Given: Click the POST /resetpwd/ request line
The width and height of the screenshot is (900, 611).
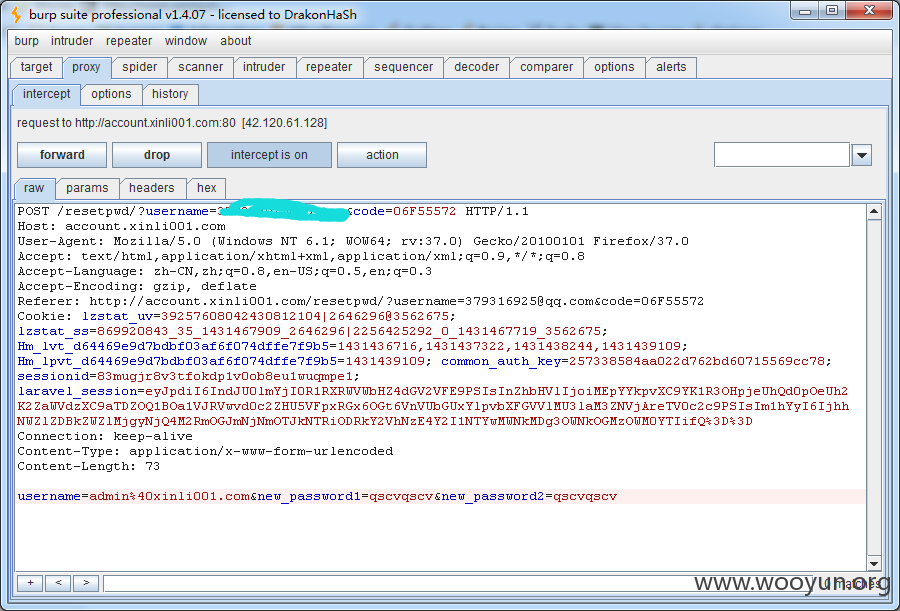Looking at the screenshot, I should pyautogui.click(x=273, y=211).
